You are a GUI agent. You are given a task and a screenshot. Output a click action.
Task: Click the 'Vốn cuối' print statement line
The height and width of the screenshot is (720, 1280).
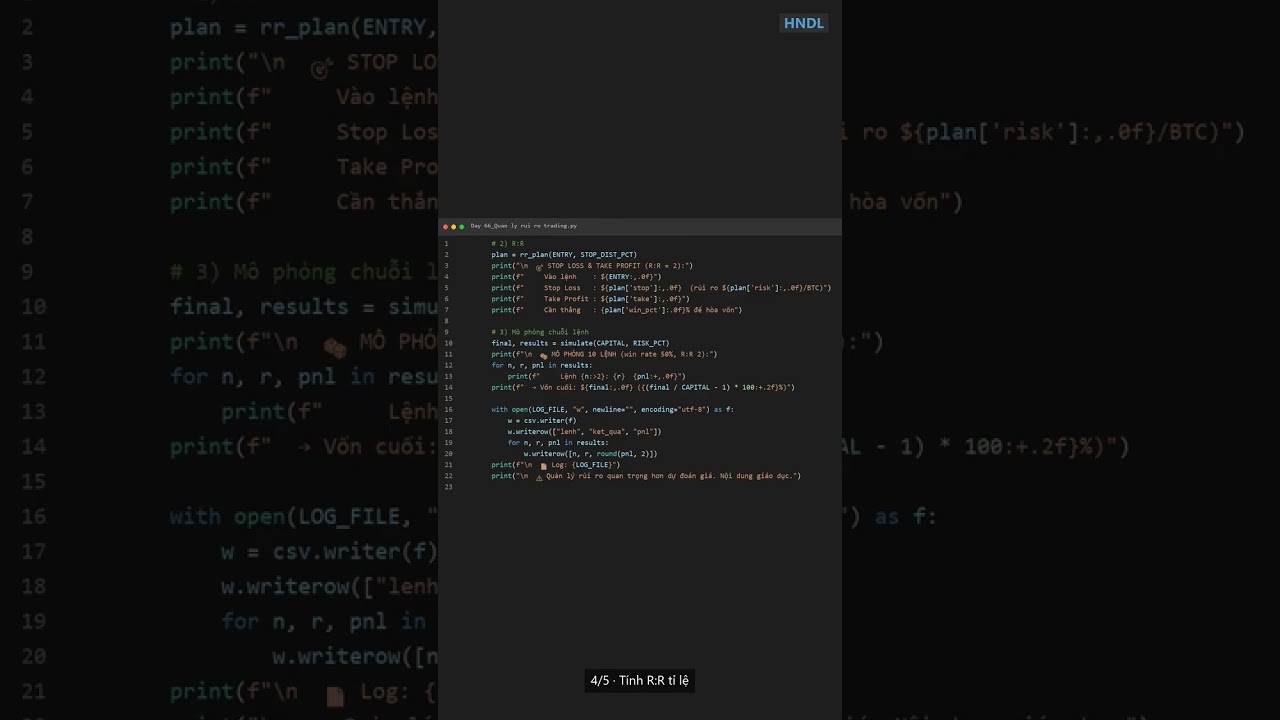point(643,387)
